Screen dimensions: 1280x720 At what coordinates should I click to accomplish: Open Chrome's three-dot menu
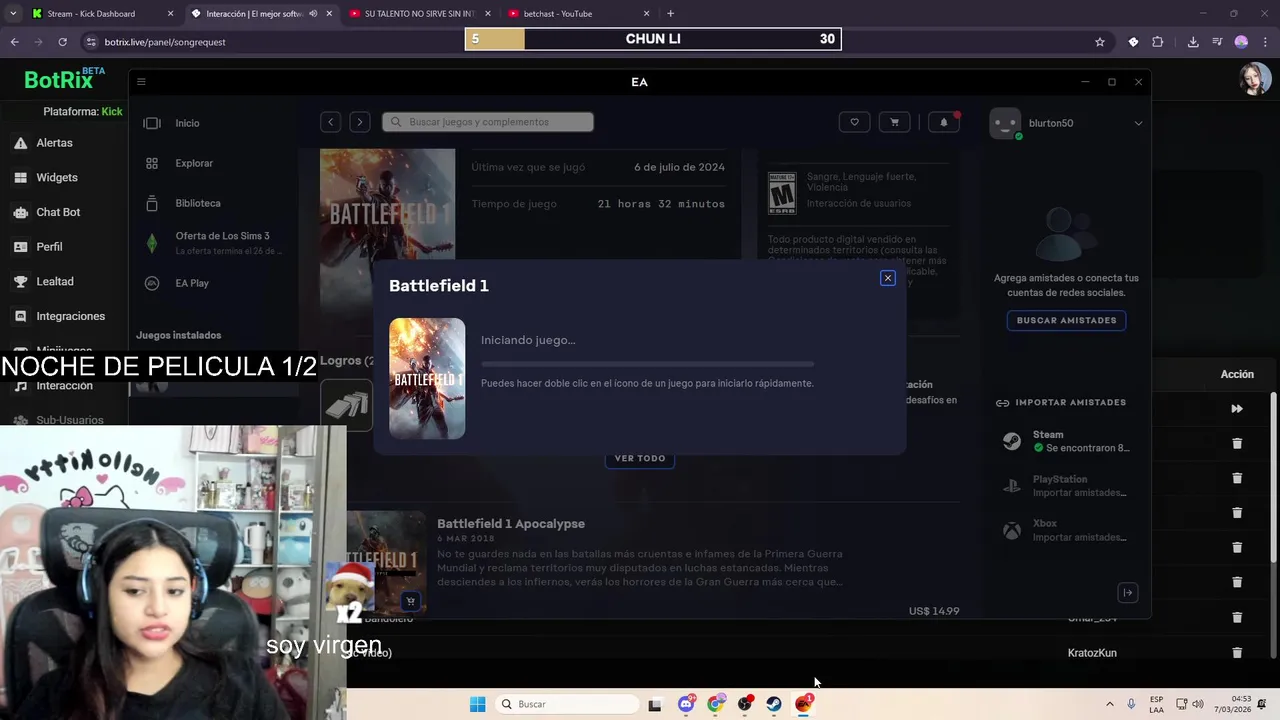[1265, 42]
